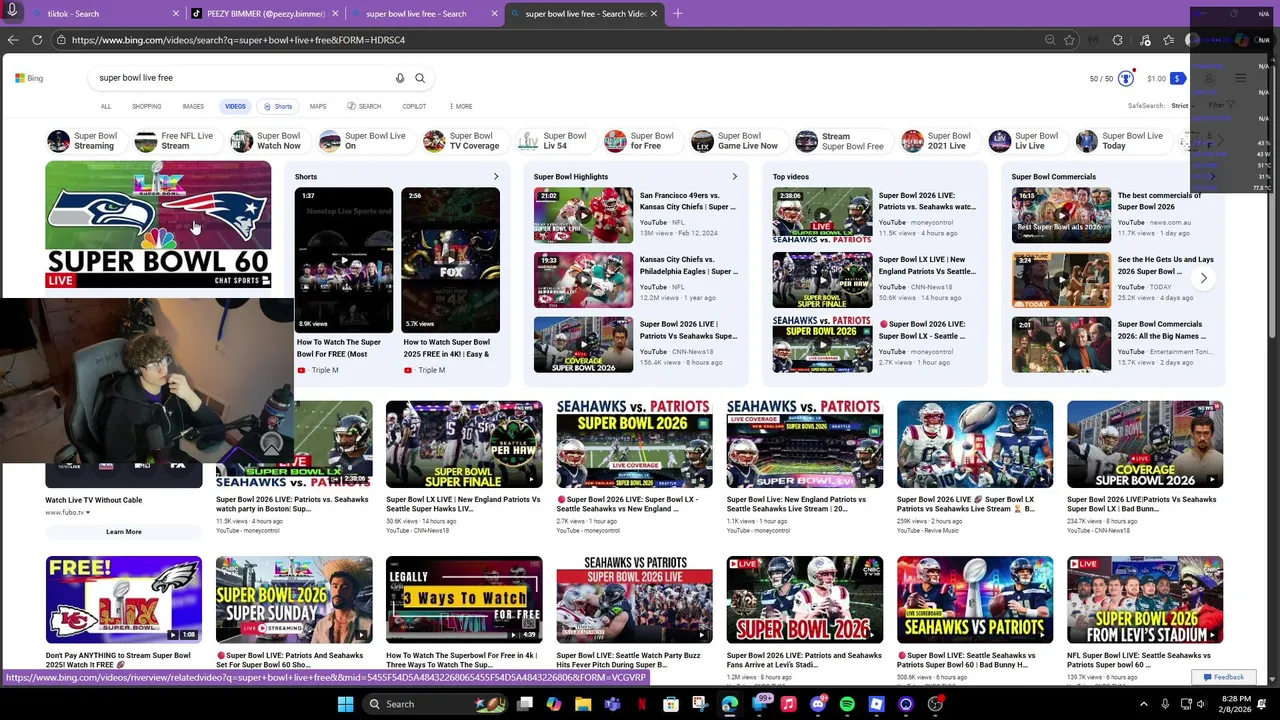Open Windows taskbar Search box
Image resolution: width=1280 pixels, height=720 pixels.
tap(435, 704)
